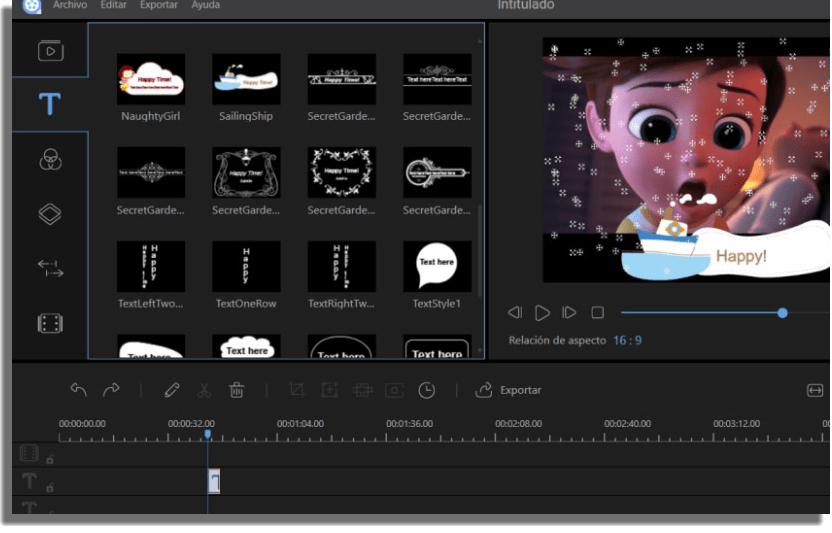Click the video track filmstrip icon

pos(29,453)
